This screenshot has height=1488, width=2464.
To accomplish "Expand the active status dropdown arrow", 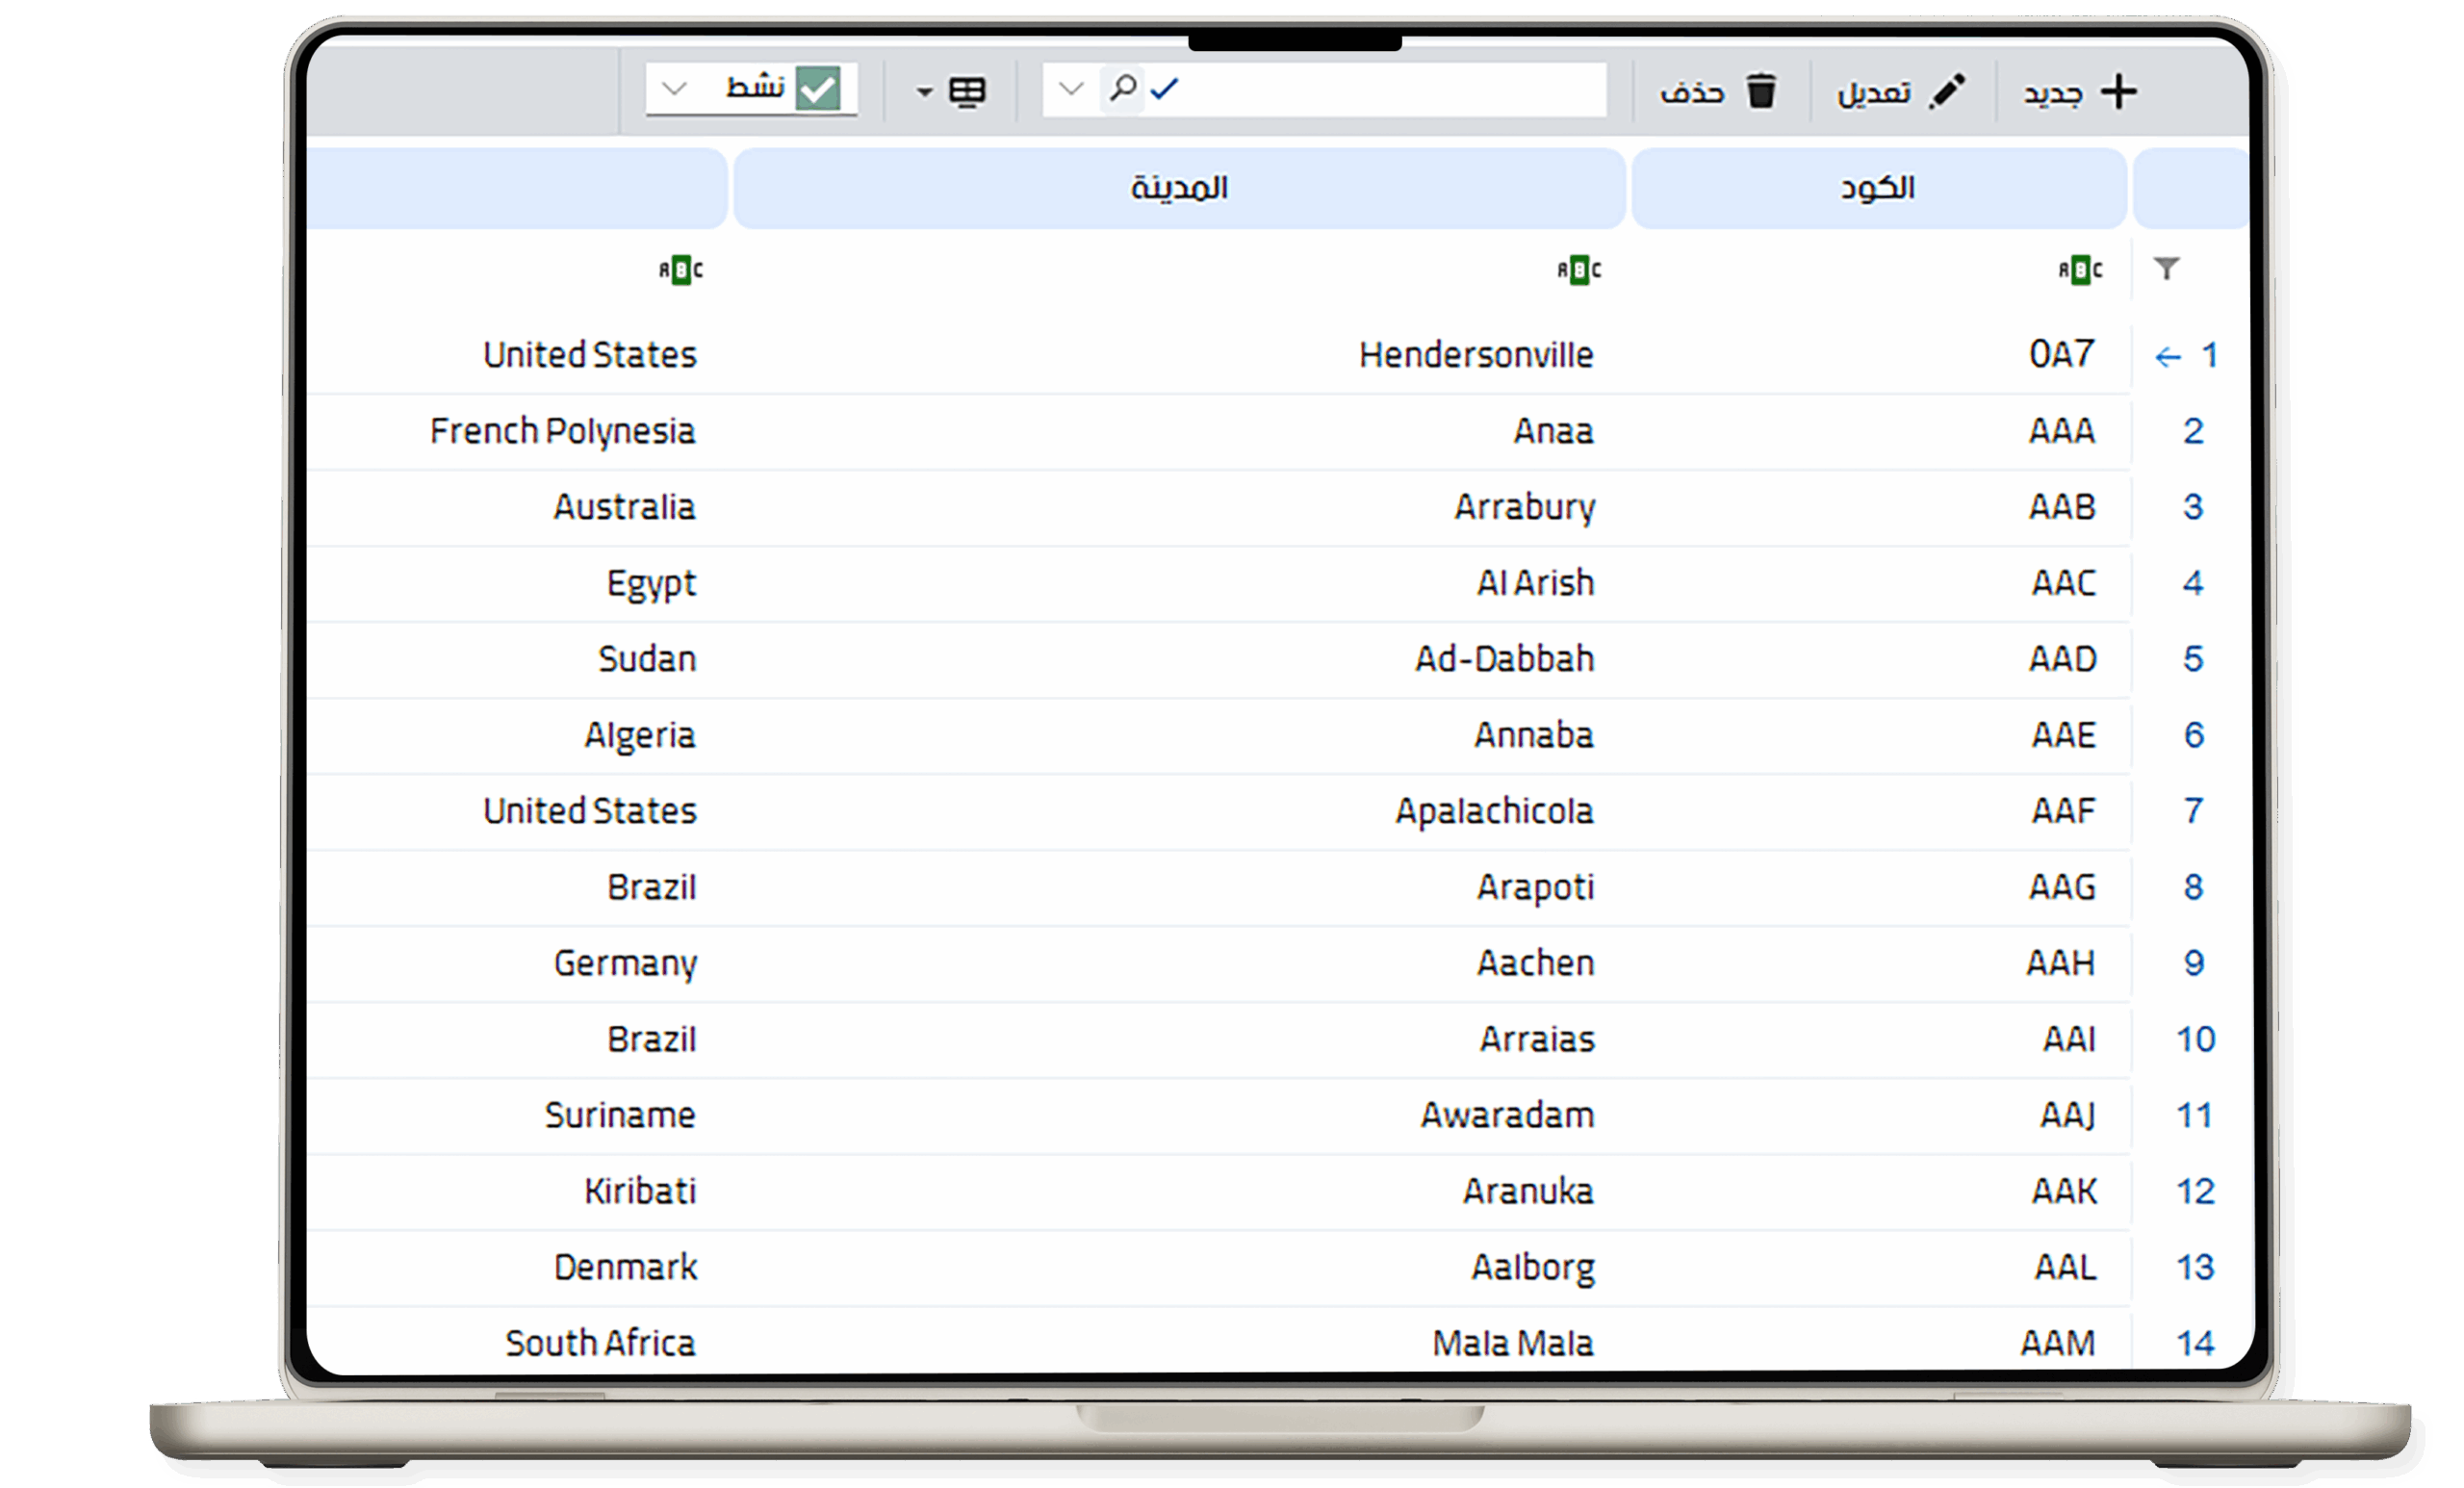I will click(x=674, y=89).
